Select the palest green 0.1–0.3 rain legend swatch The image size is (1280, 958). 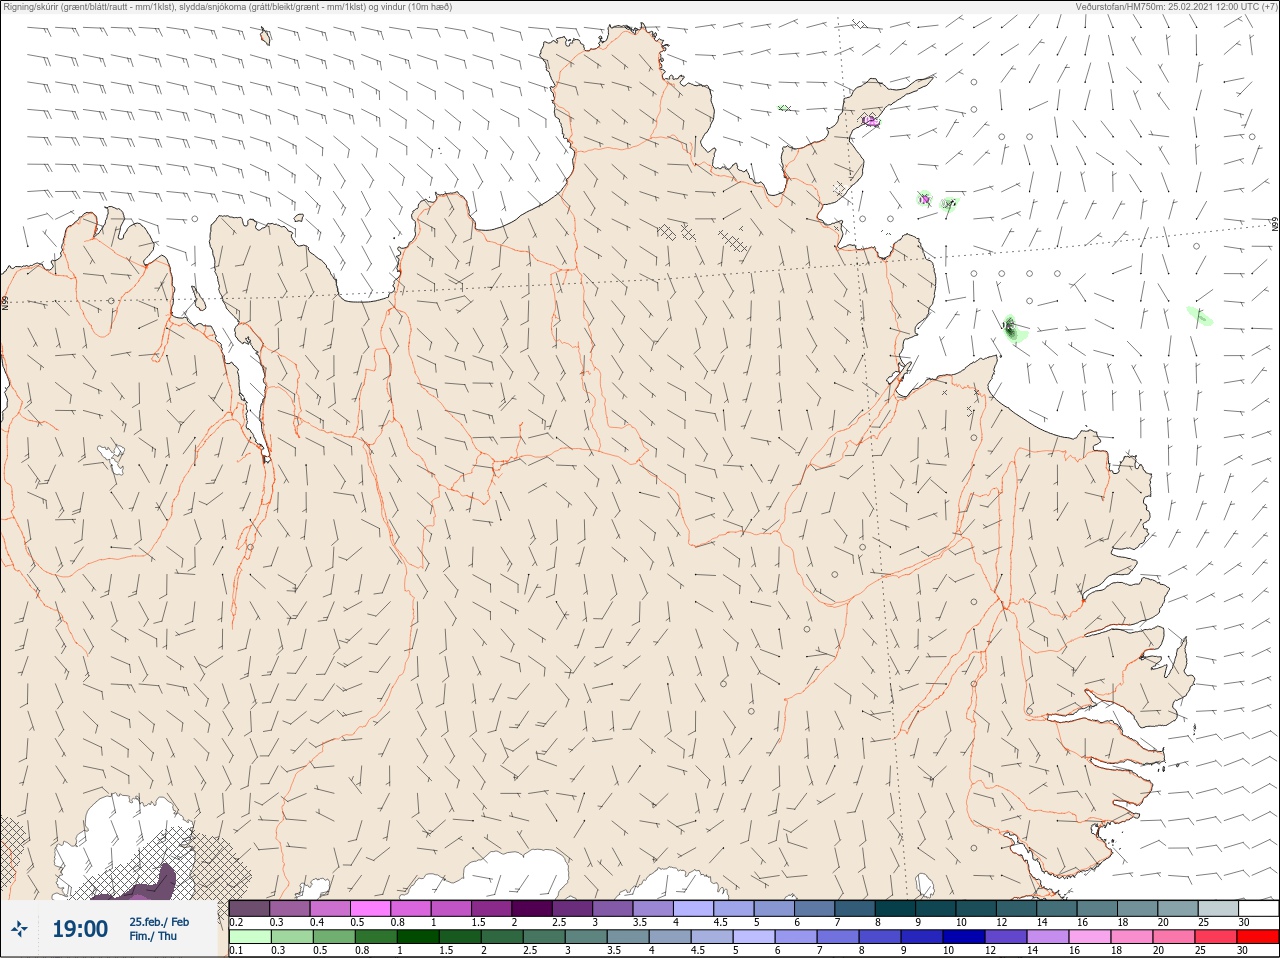(x=250, y=937)
